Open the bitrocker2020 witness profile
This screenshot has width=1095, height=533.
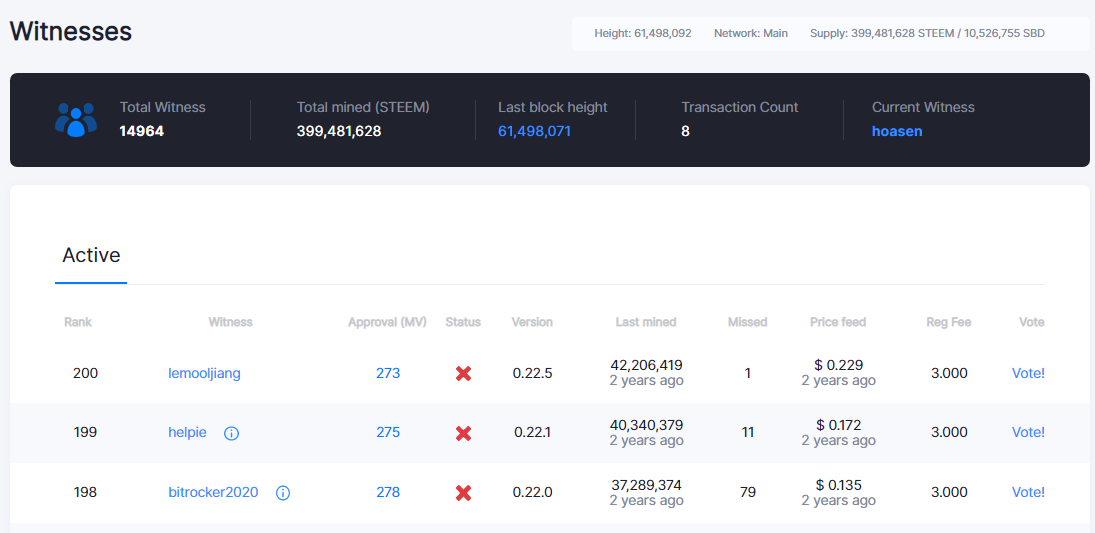click(213, 492)
